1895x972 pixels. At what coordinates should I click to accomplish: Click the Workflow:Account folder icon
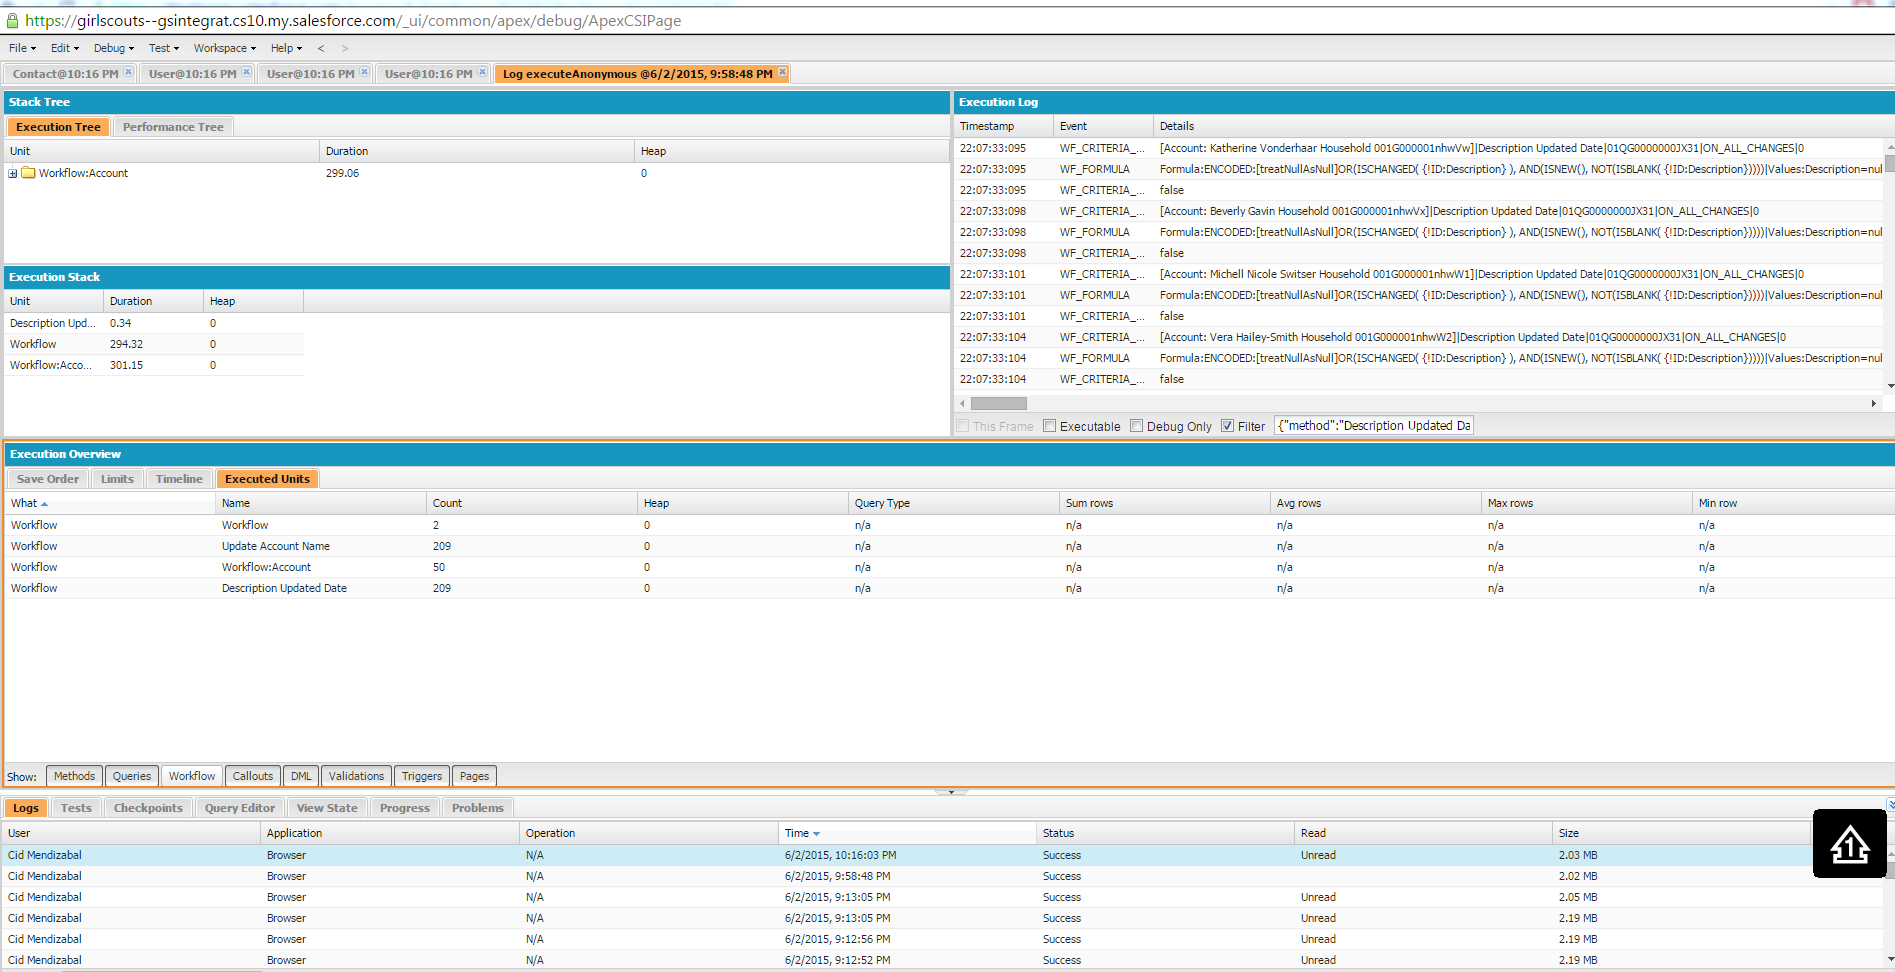[x=29, y=173]
